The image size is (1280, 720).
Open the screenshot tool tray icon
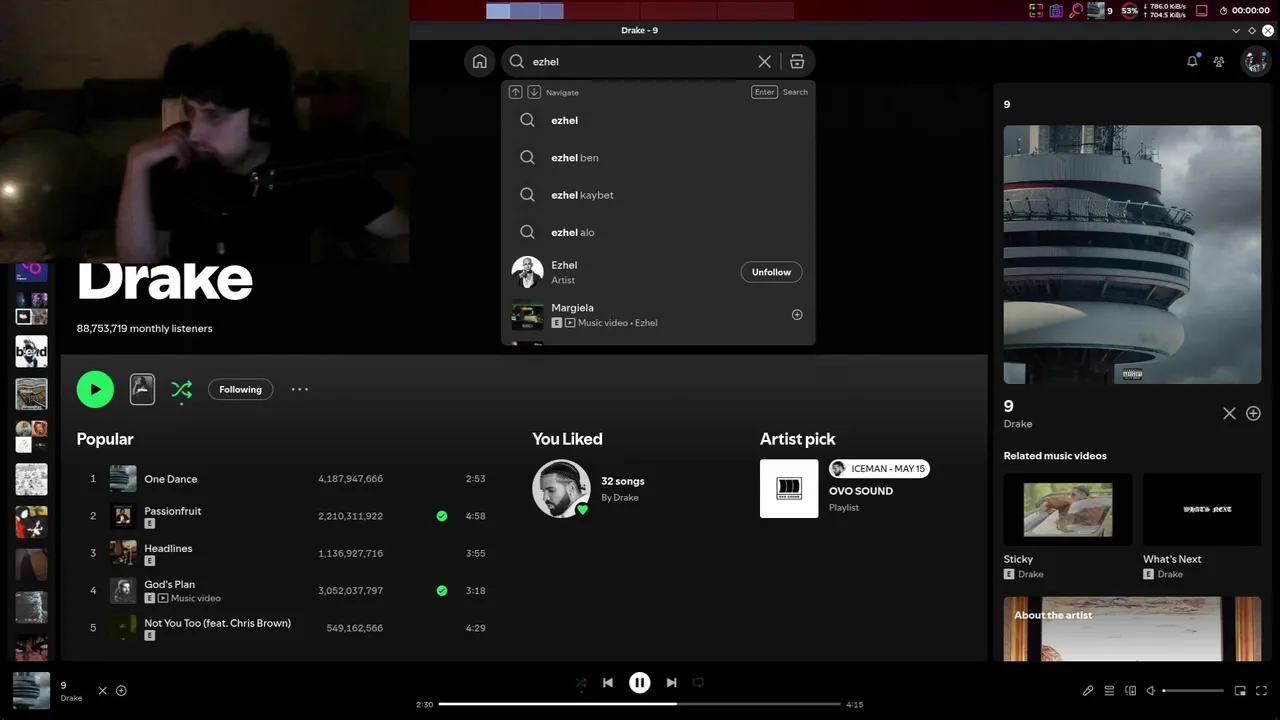pyautogui.click(x=1036, y=11)
